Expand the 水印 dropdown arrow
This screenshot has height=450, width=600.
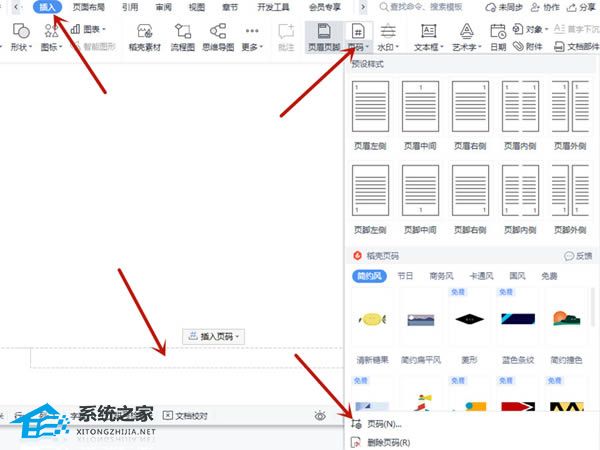pyautogui.click(x=397, y=47)
